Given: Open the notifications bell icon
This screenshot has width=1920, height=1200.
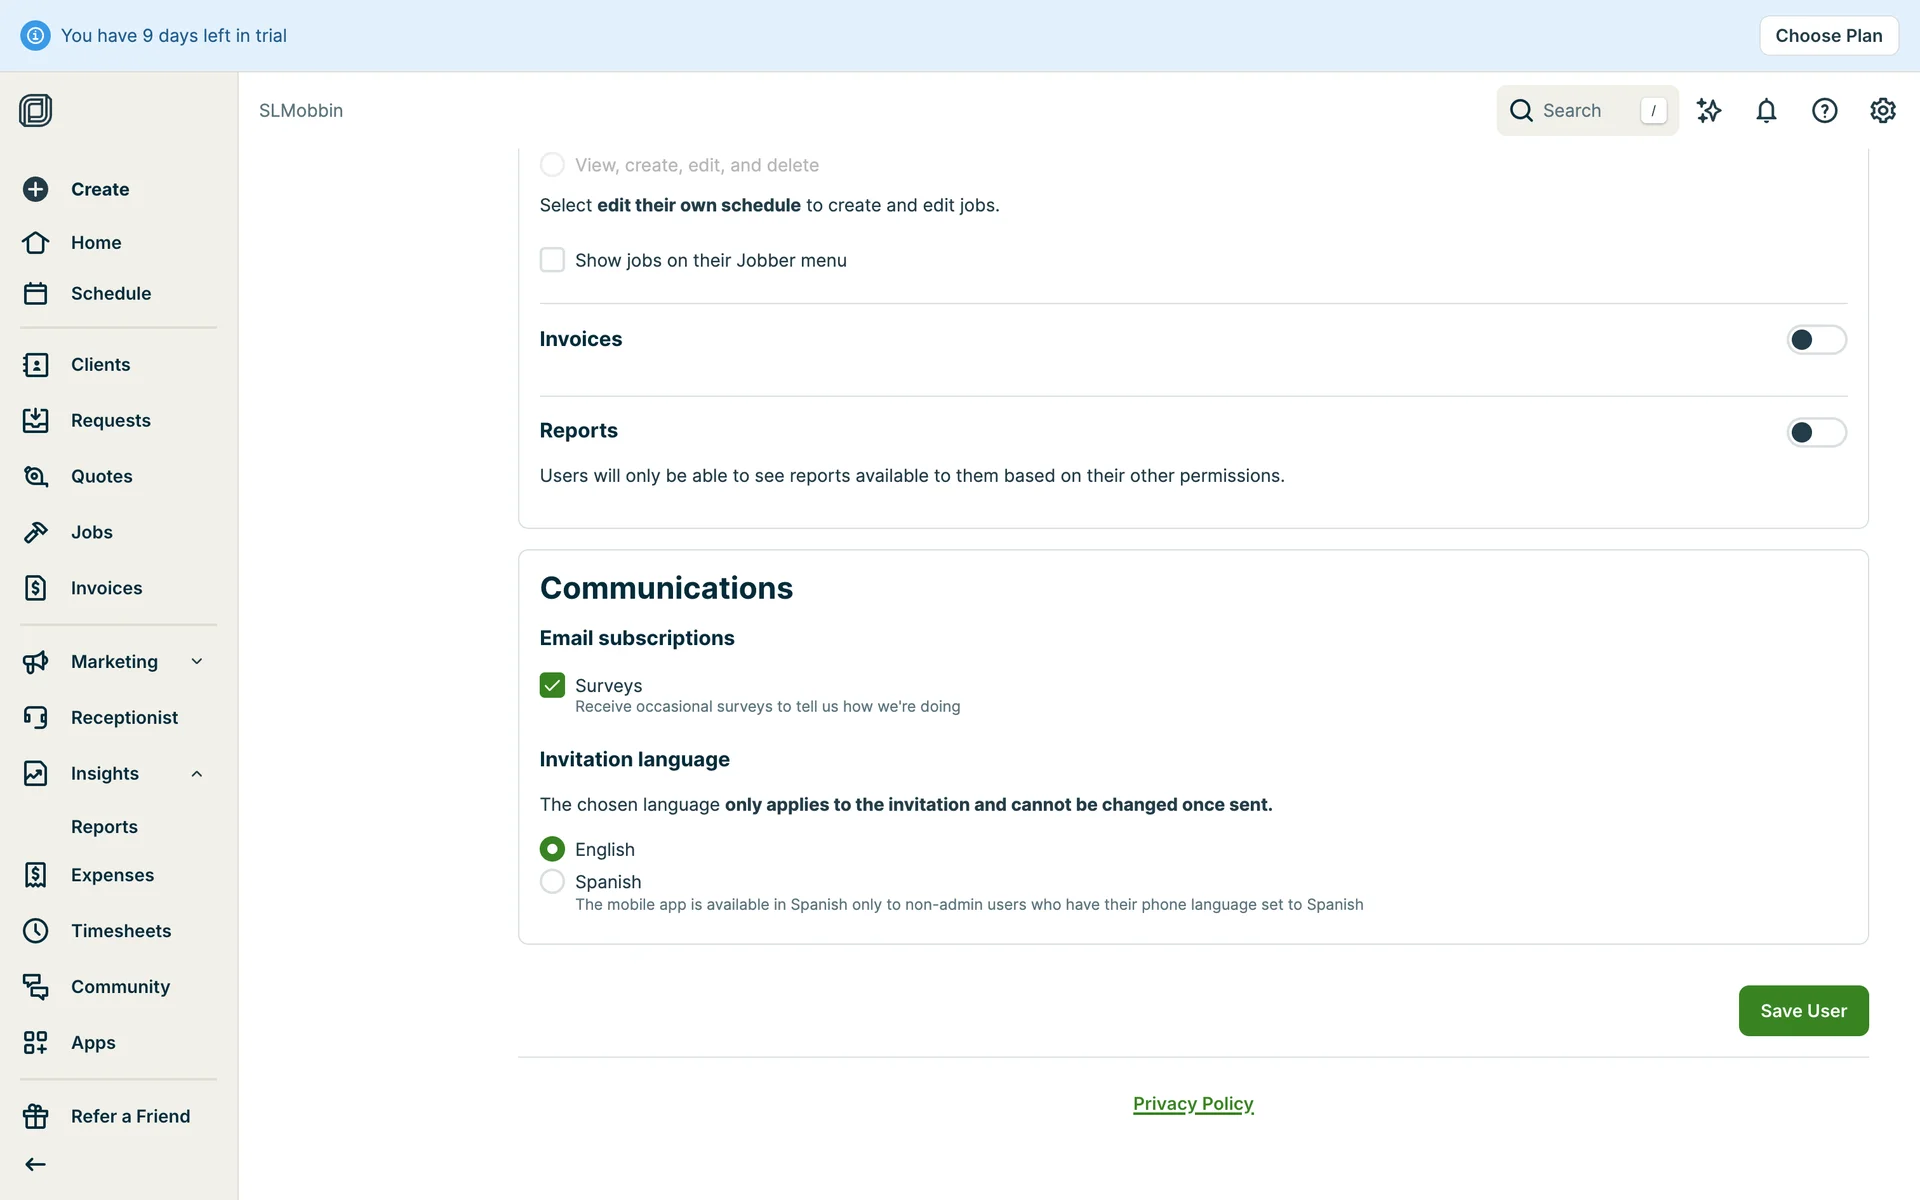Looking at the screenshot, I should tap(1766, 111).
